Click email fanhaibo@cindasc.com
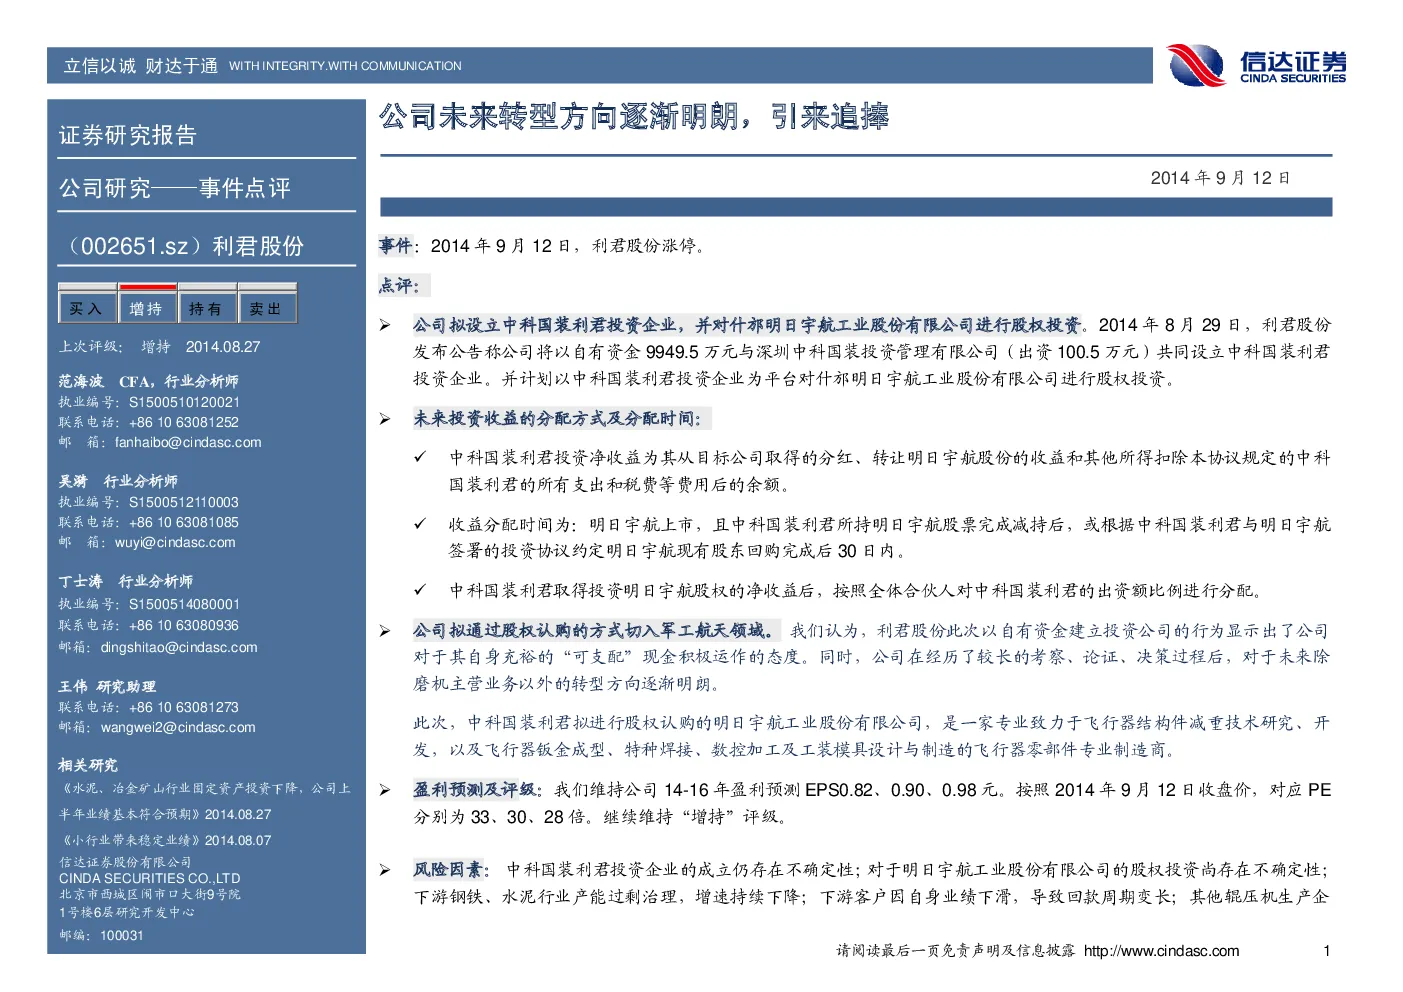 pyautogui.click(x=188, y=442)
